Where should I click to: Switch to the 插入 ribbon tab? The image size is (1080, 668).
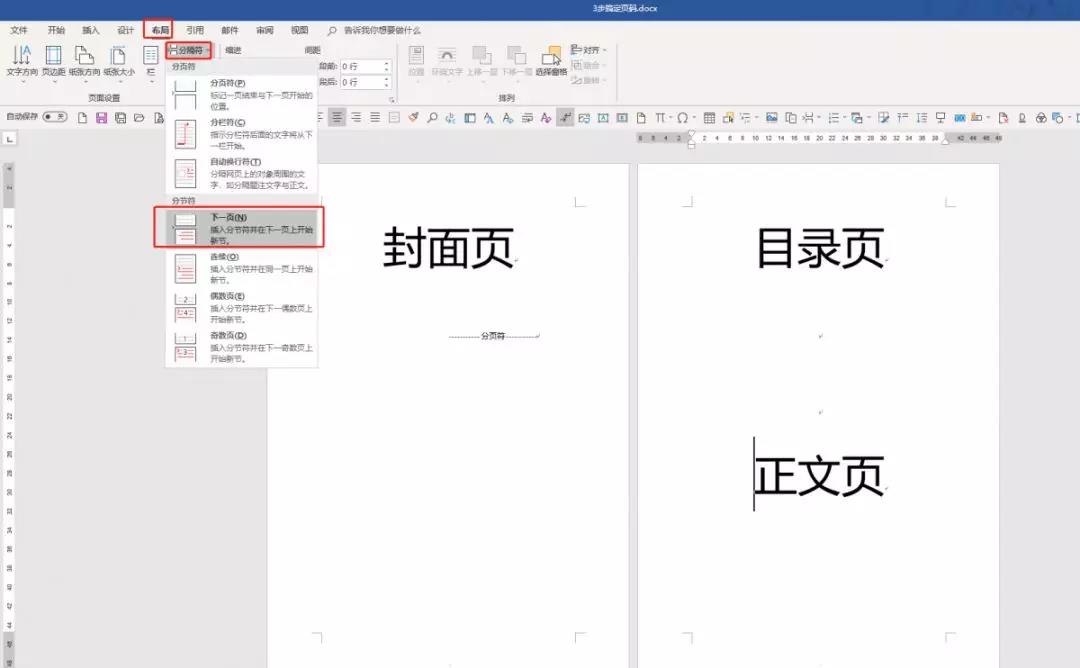coord(89,29)
